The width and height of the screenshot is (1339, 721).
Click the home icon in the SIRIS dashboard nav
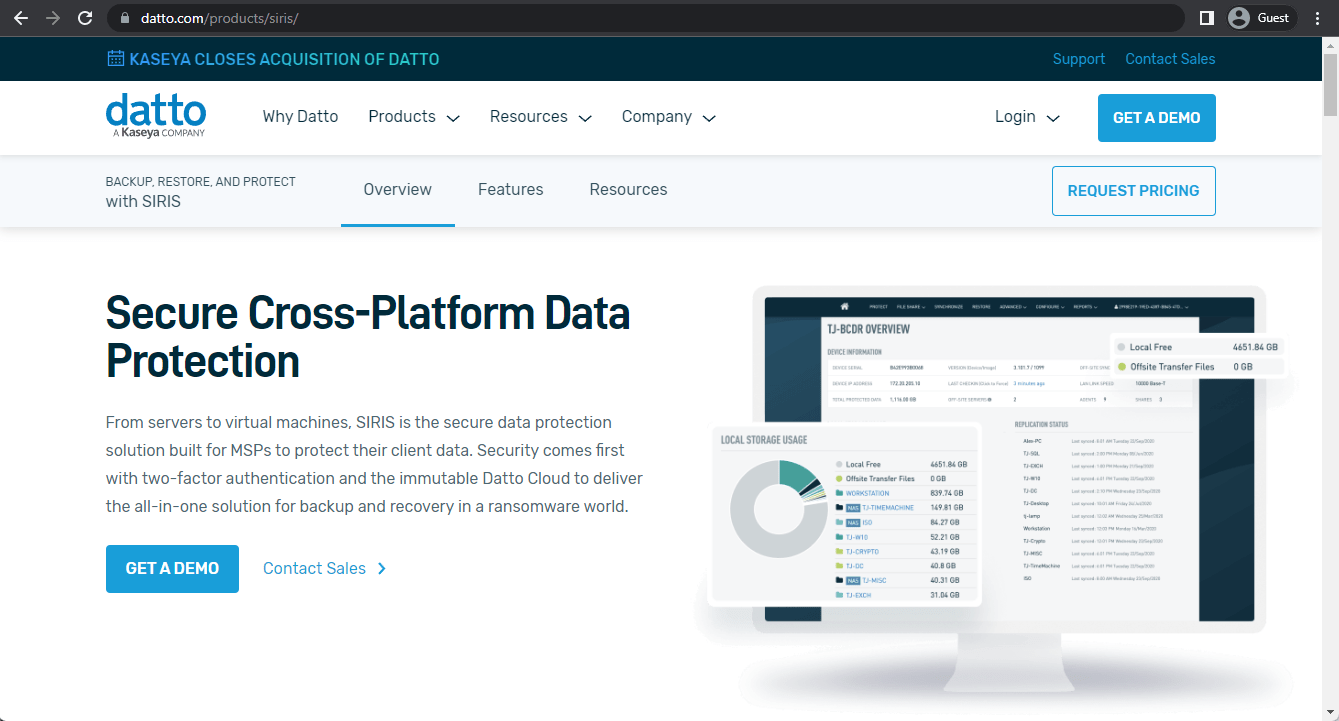(844, 306)
